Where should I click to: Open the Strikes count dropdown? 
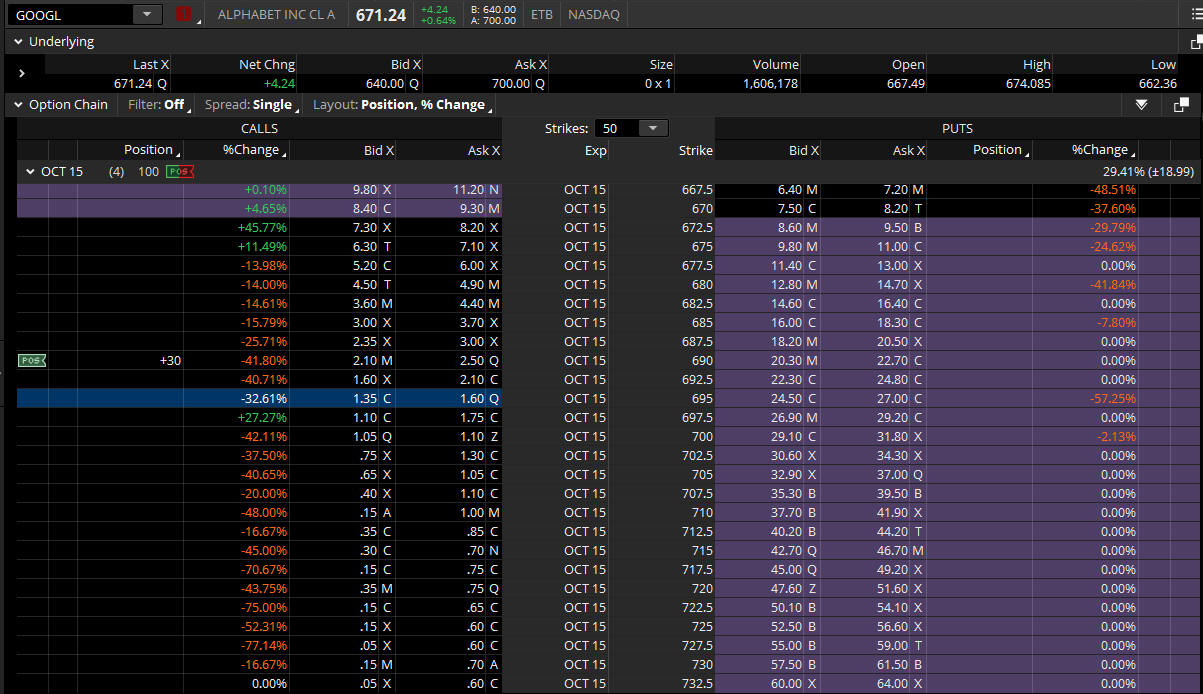[x=653, y=128]
